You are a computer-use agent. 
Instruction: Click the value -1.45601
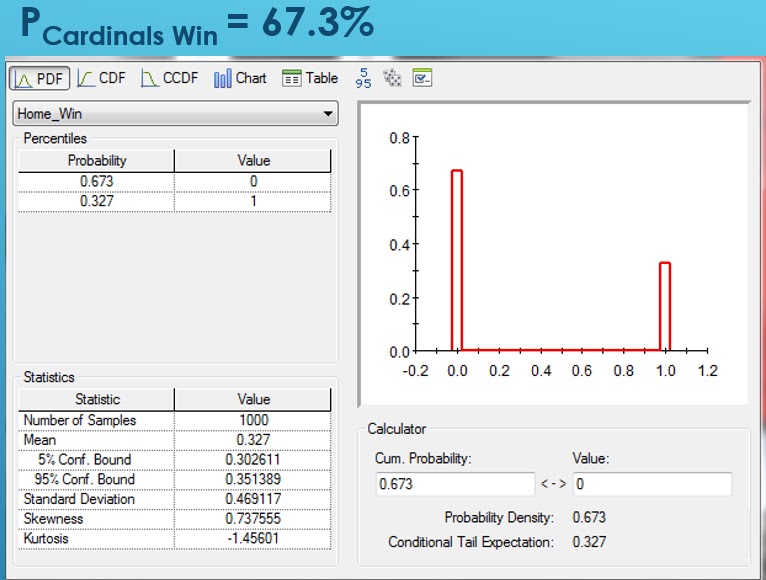pos(253,538)
